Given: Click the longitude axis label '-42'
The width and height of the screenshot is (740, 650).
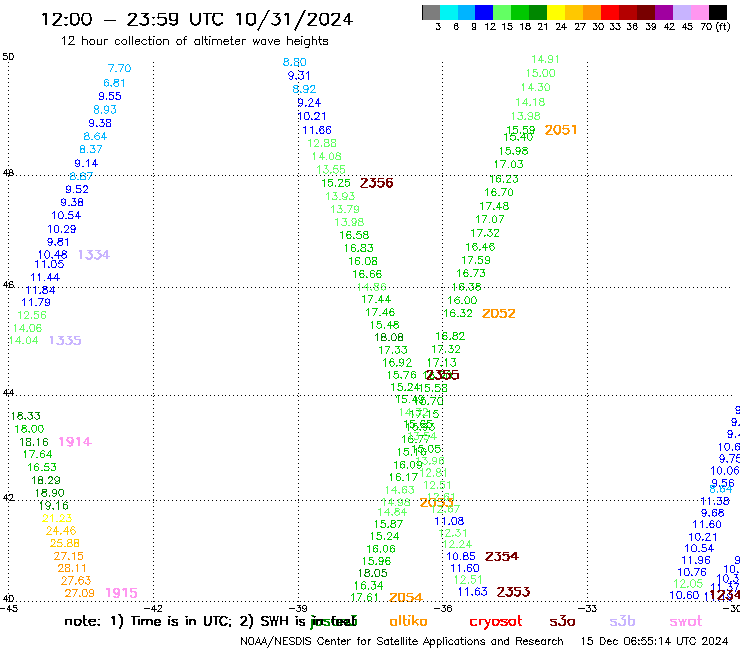Looking at the screenshot, I should (x=154, y=609).
